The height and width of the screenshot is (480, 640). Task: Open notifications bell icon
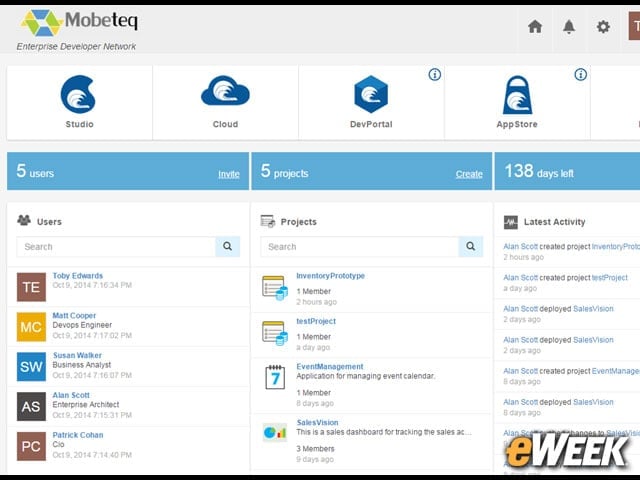(x=569, y=27)
